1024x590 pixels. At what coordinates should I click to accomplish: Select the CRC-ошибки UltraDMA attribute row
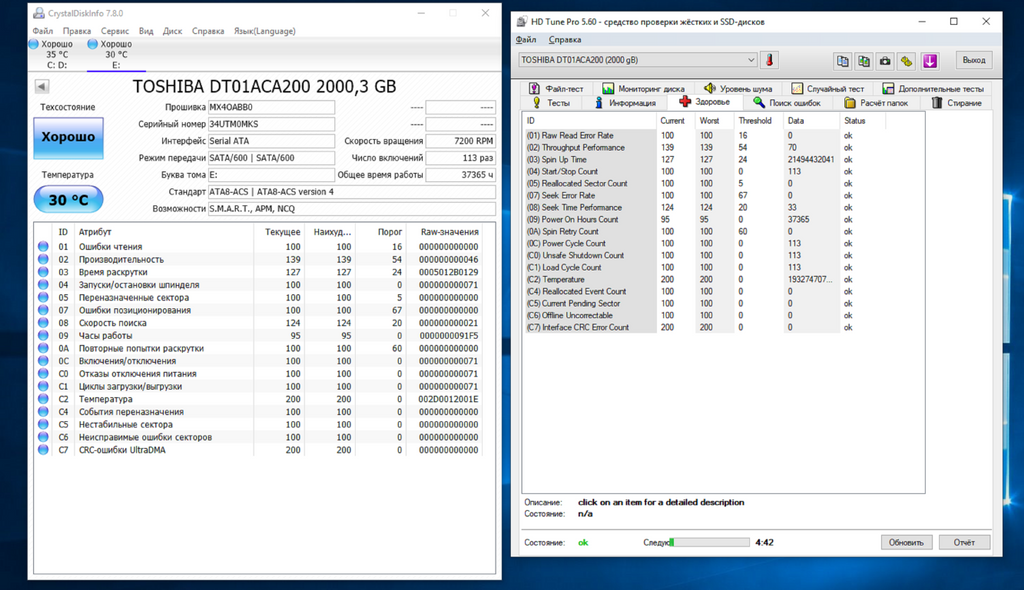(x=259, y=450)
